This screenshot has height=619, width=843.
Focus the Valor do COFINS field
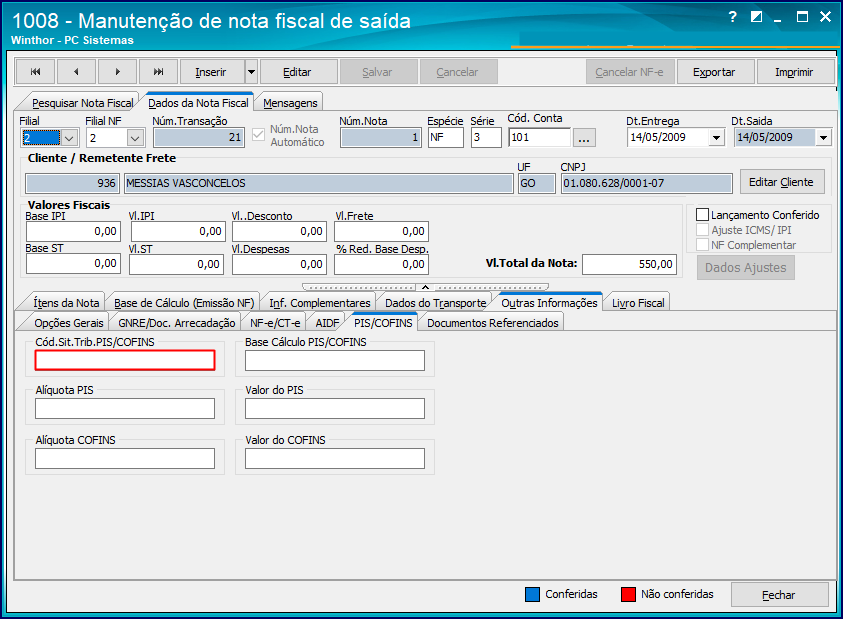[335, 459]
